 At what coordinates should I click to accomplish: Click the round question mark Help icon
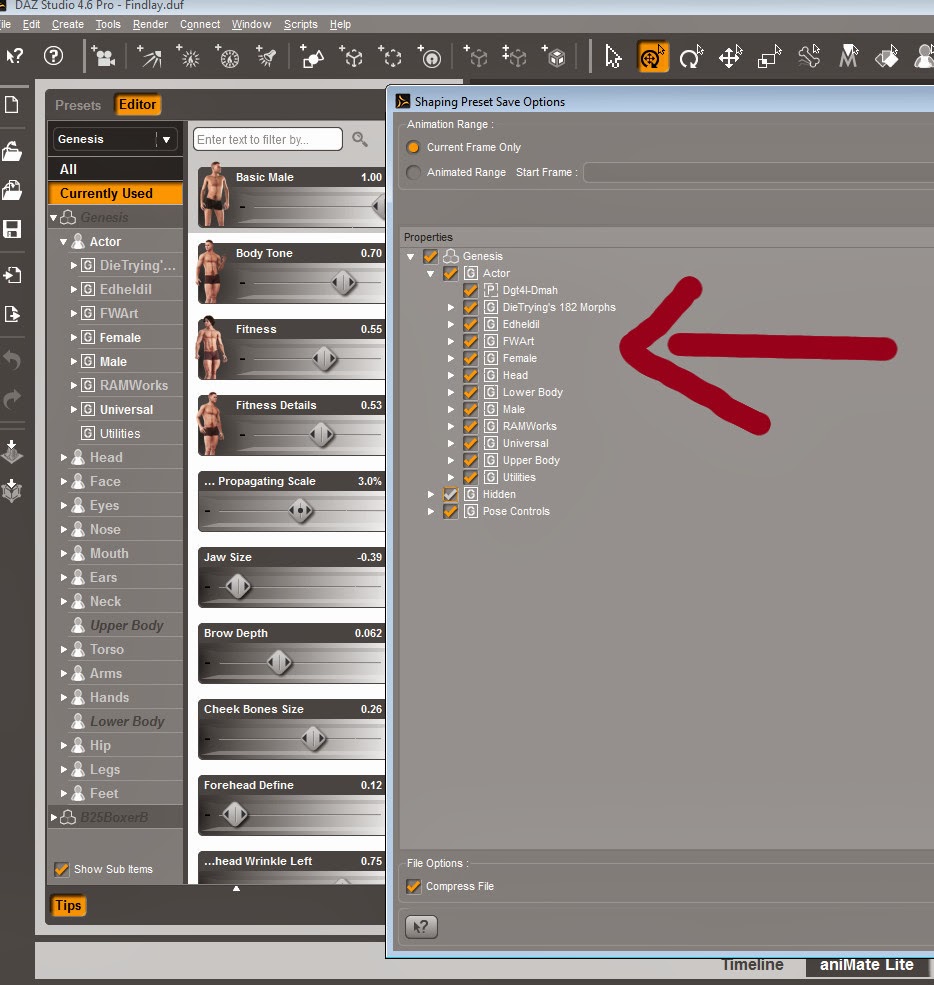click(x=53, y=57)
